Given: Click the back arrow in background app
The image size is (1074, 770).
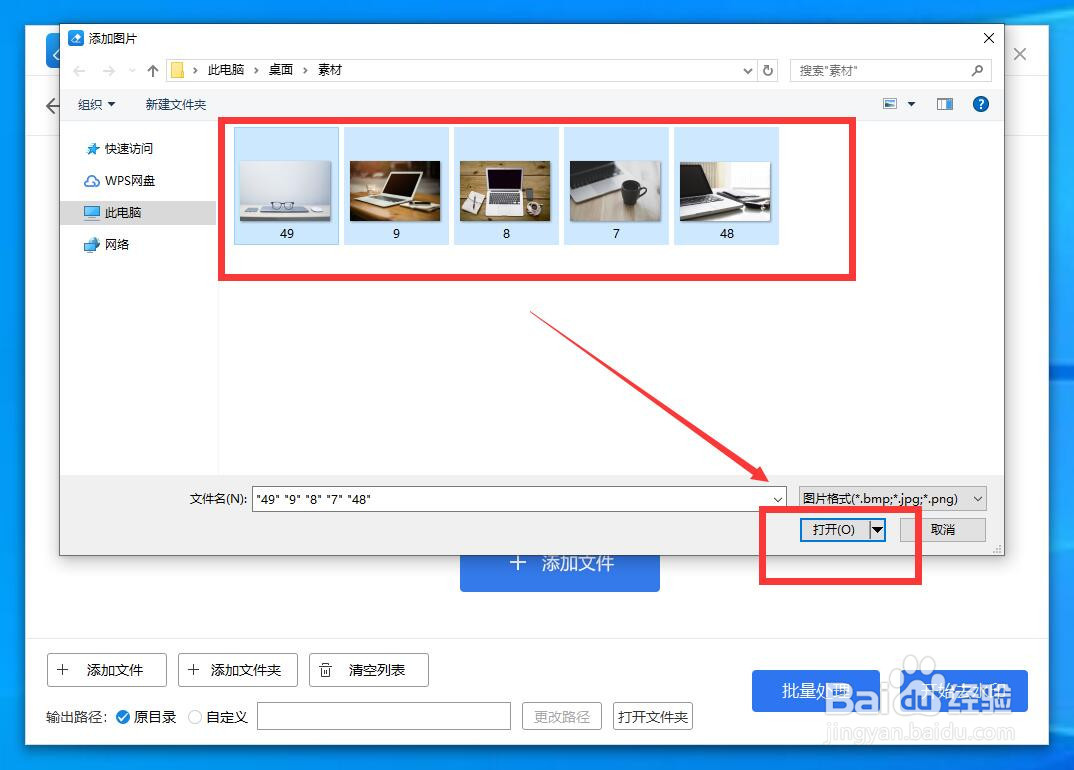Looking at the screenshot, I should [52, 105].
